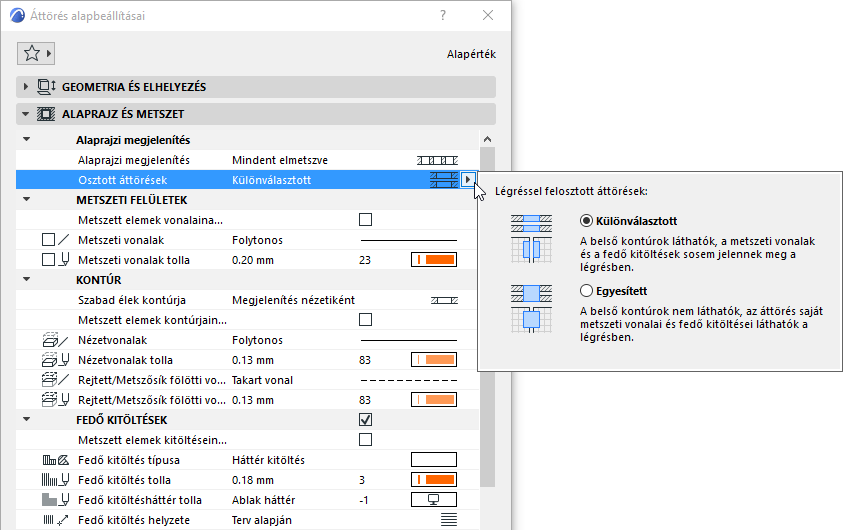Pick the Rejtett vonal tolla color swatch

(x=434, y=400)
